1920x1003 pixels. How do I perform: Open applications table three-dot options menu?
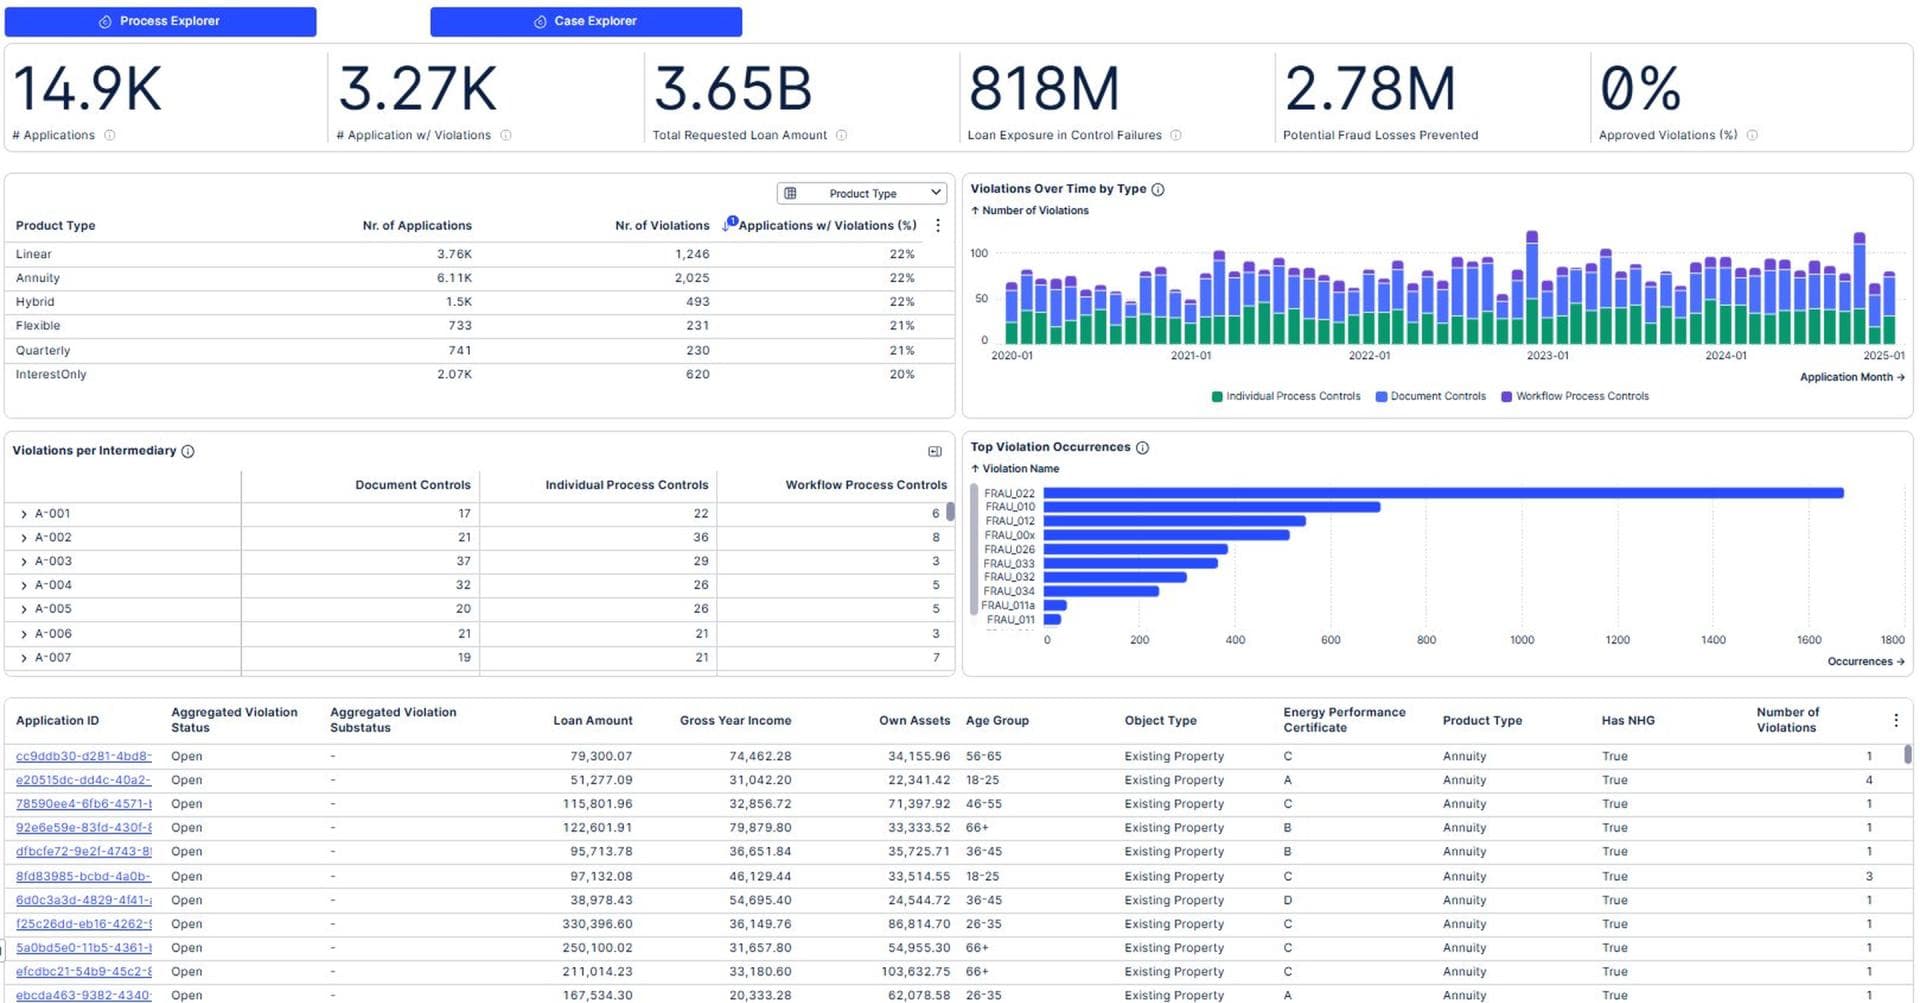(1896, 720)
